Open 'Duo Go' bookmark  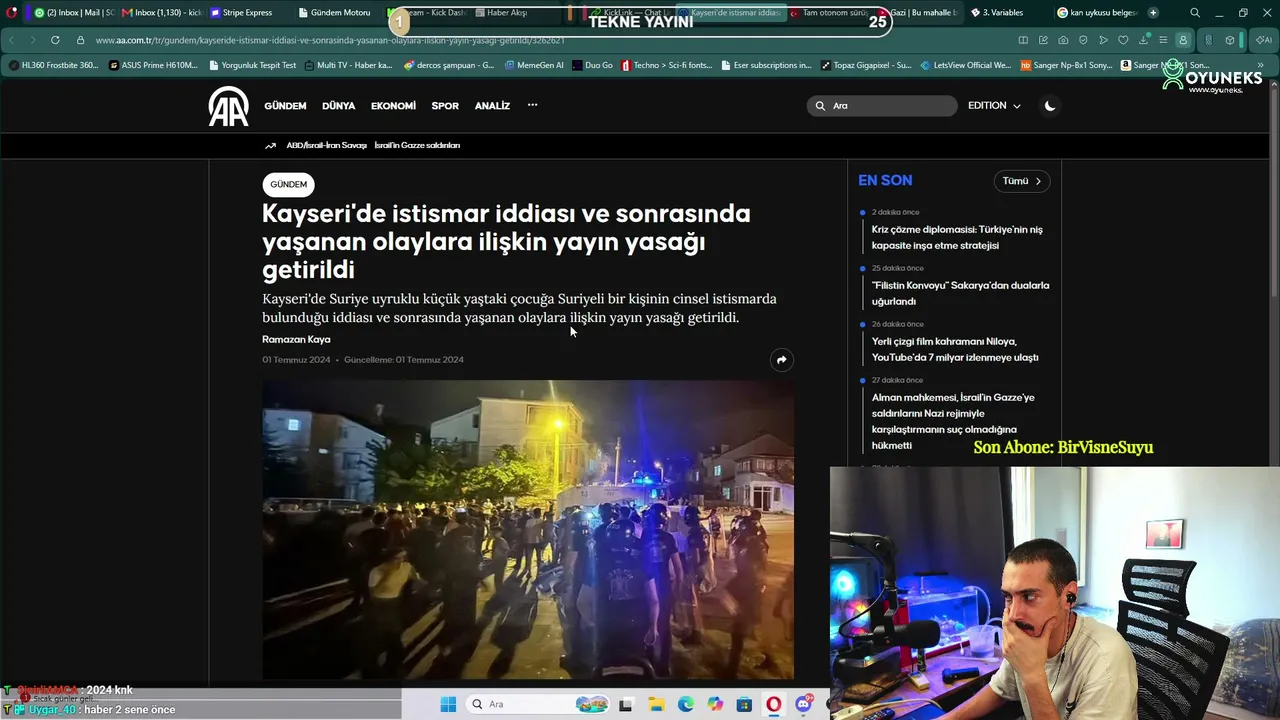pos(592,66)
